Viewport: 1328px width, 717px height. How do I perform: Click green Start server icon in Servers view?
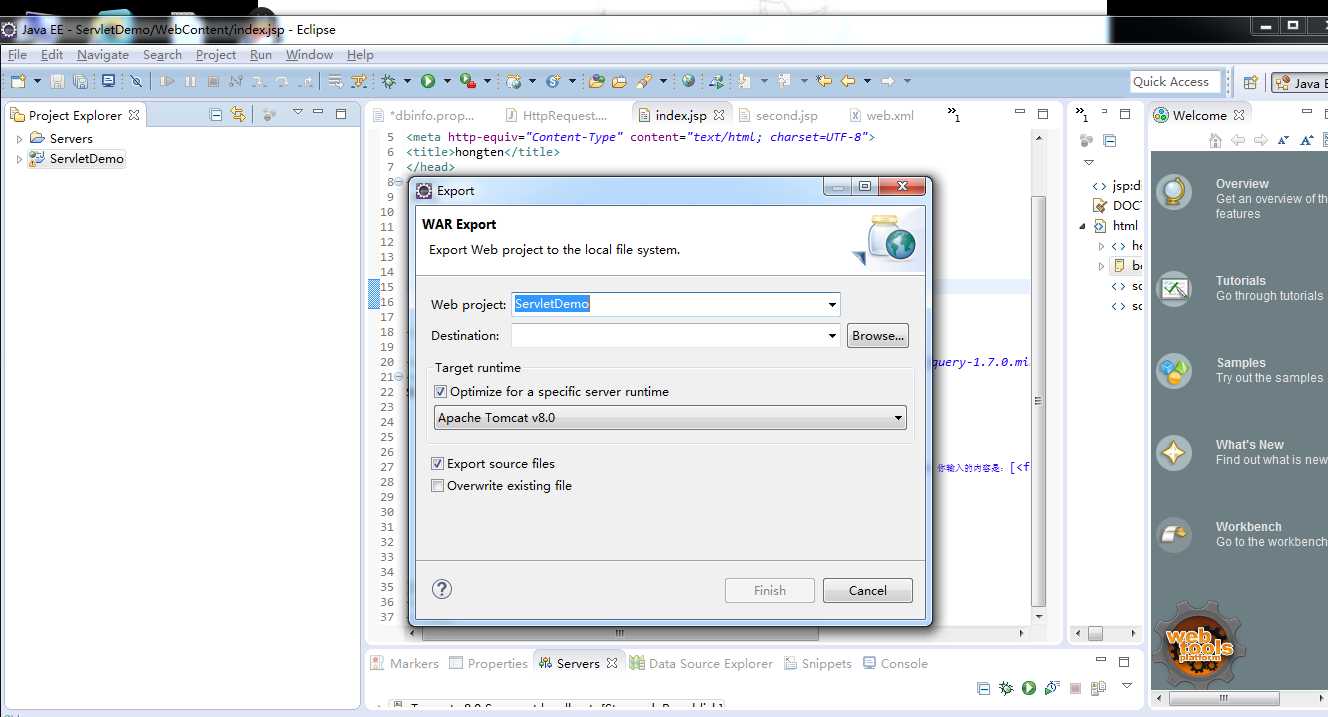pos(1028,688)
